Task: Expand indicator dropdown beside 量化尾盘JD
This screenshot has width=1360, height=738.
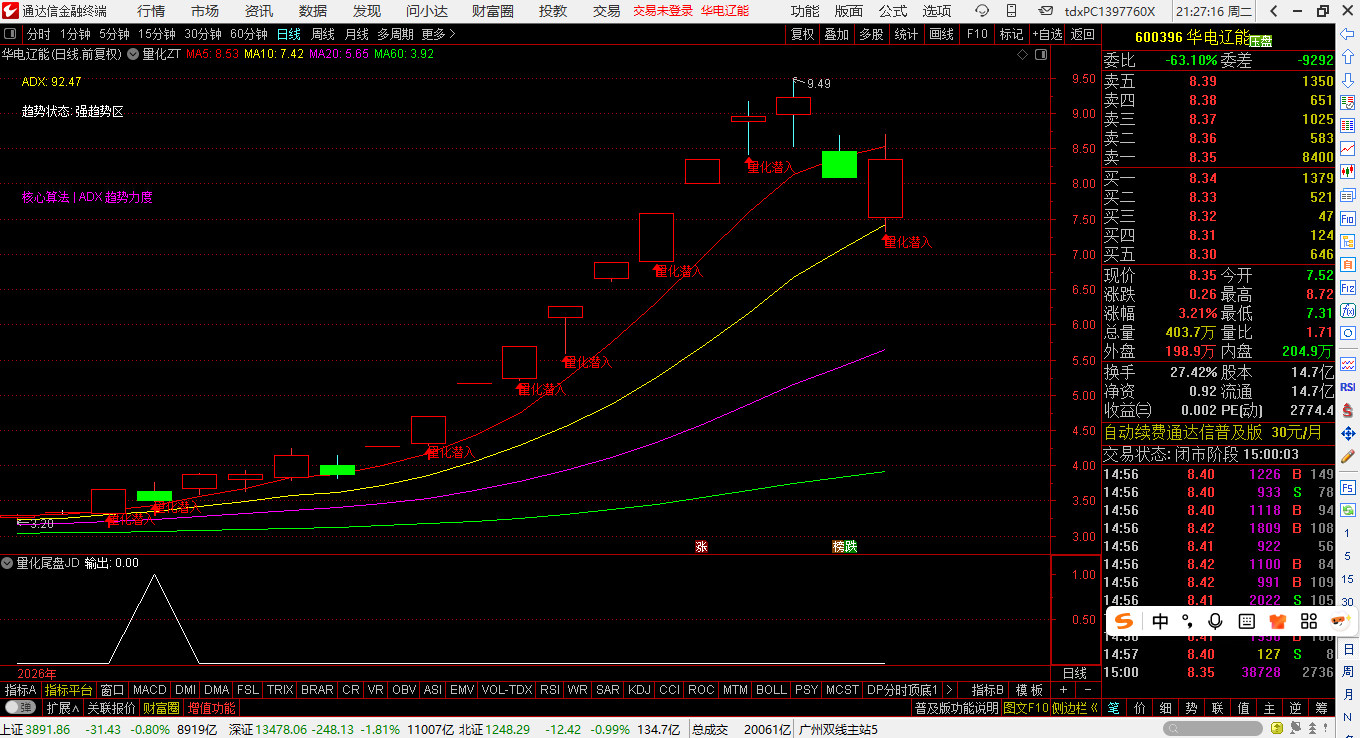Action: (x=9, y=563)
